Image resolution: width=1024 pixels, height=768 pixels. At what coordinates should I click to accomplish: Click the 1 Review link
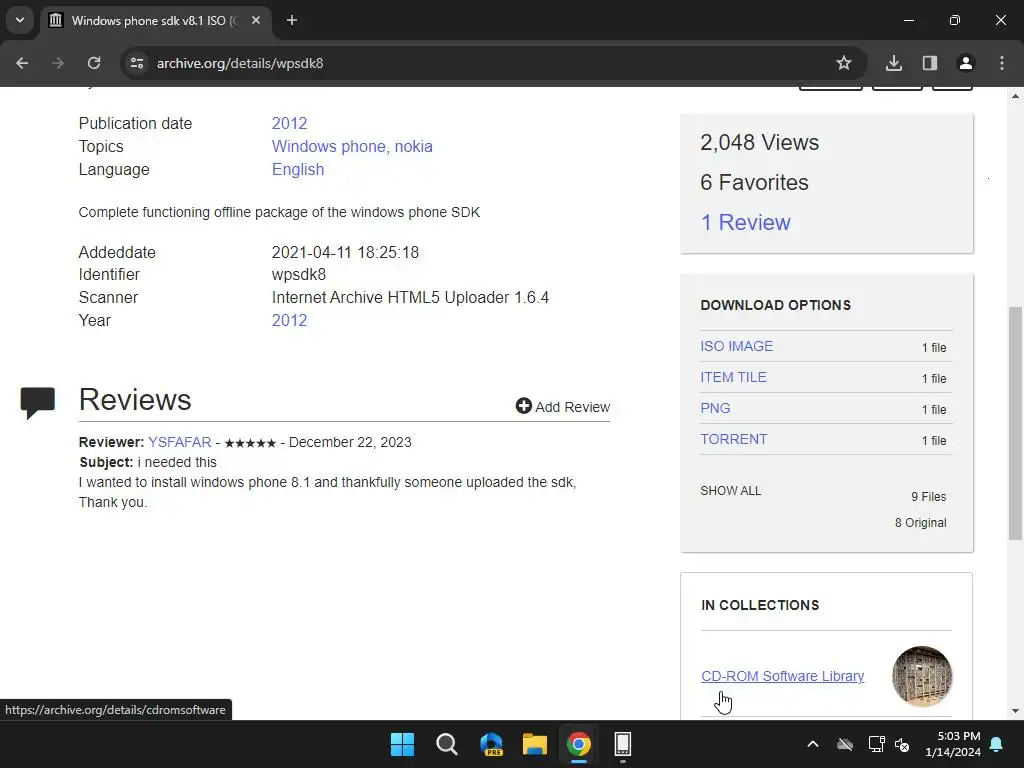coord(745,223)
